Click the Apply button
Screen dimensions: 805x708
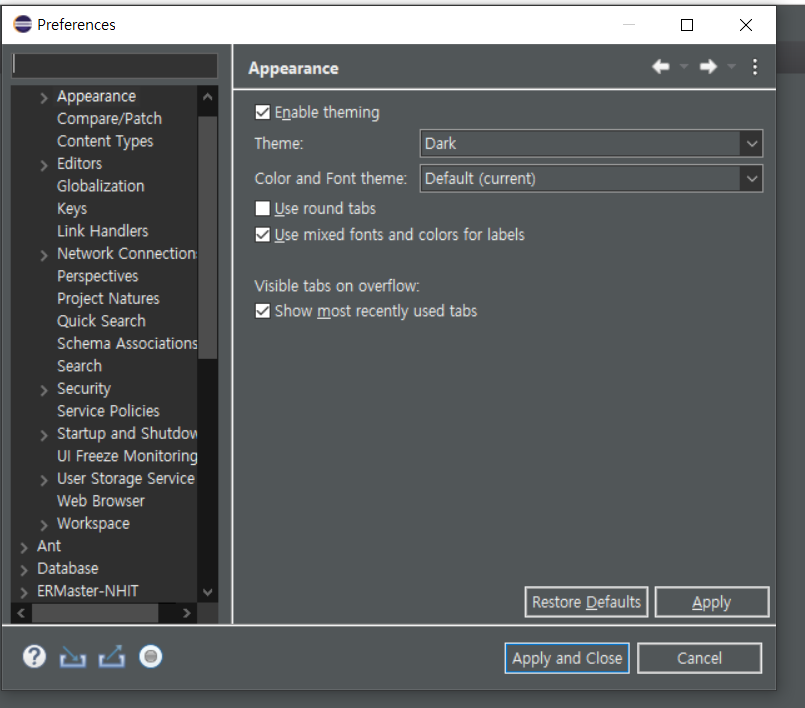[712, 602]
